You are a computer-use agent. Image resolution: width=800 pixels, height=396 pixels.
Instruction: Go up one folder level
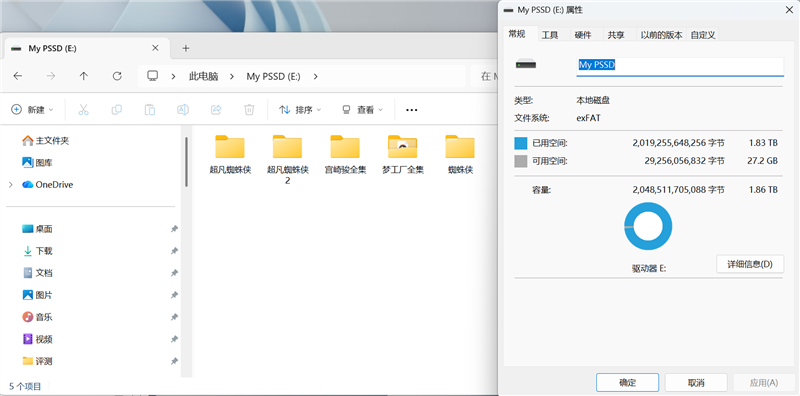tap(84, 76)
